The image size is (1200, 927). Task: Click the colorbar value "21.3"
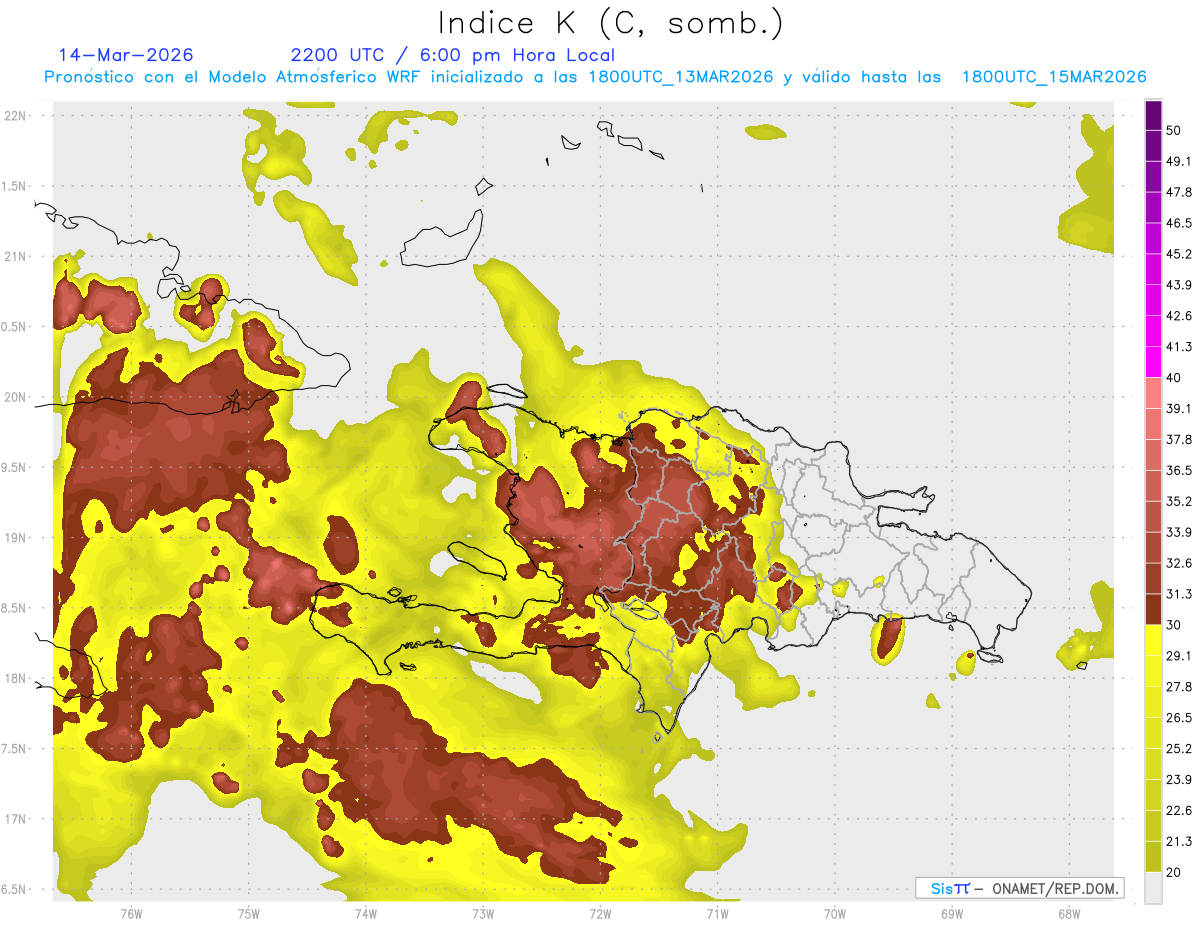point(1179,841)
